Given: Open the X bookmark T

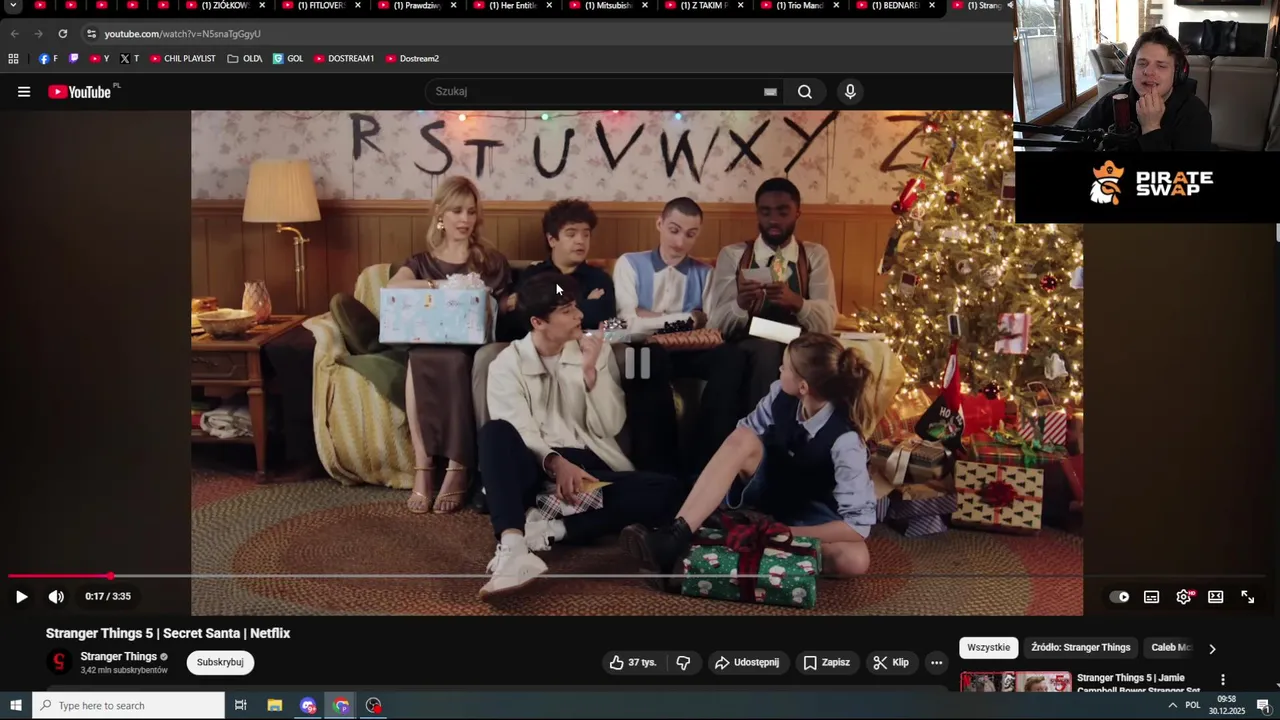Looking at the screenshot, I should (129, 59).
